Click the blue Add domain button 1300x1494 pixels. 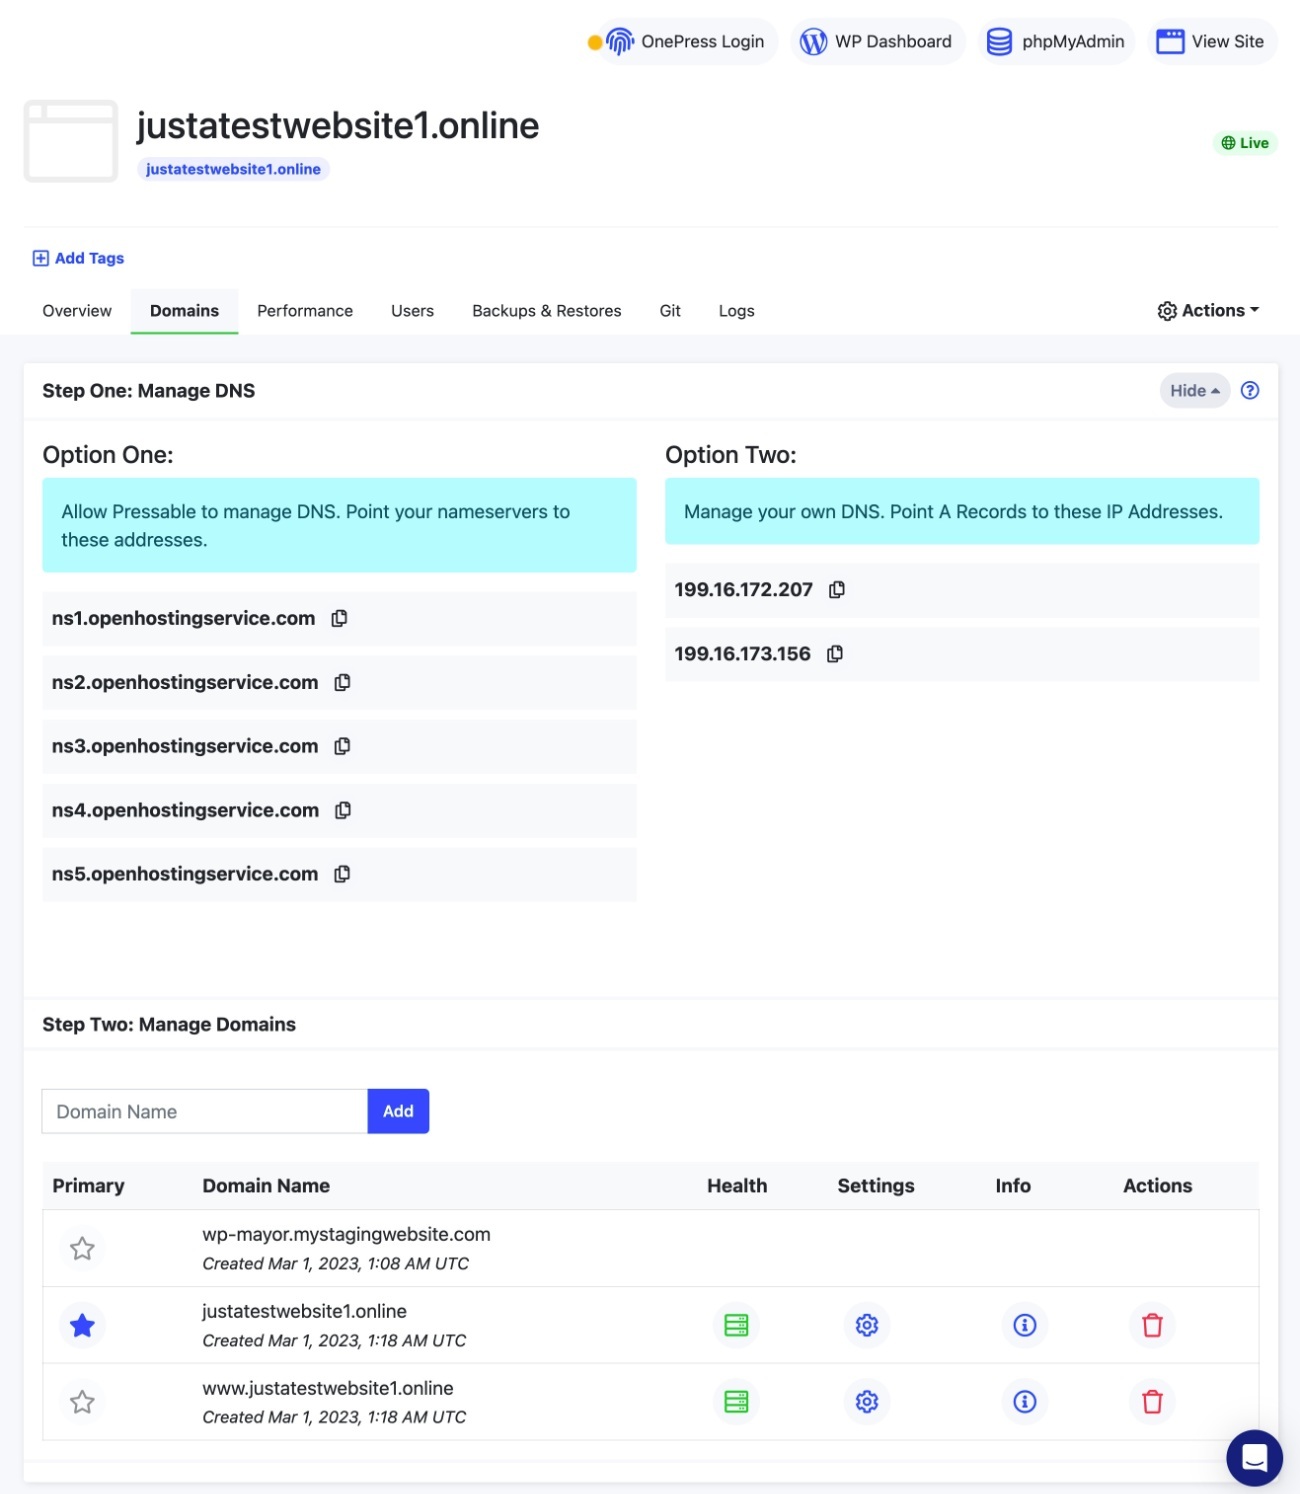click(398, 1111)
